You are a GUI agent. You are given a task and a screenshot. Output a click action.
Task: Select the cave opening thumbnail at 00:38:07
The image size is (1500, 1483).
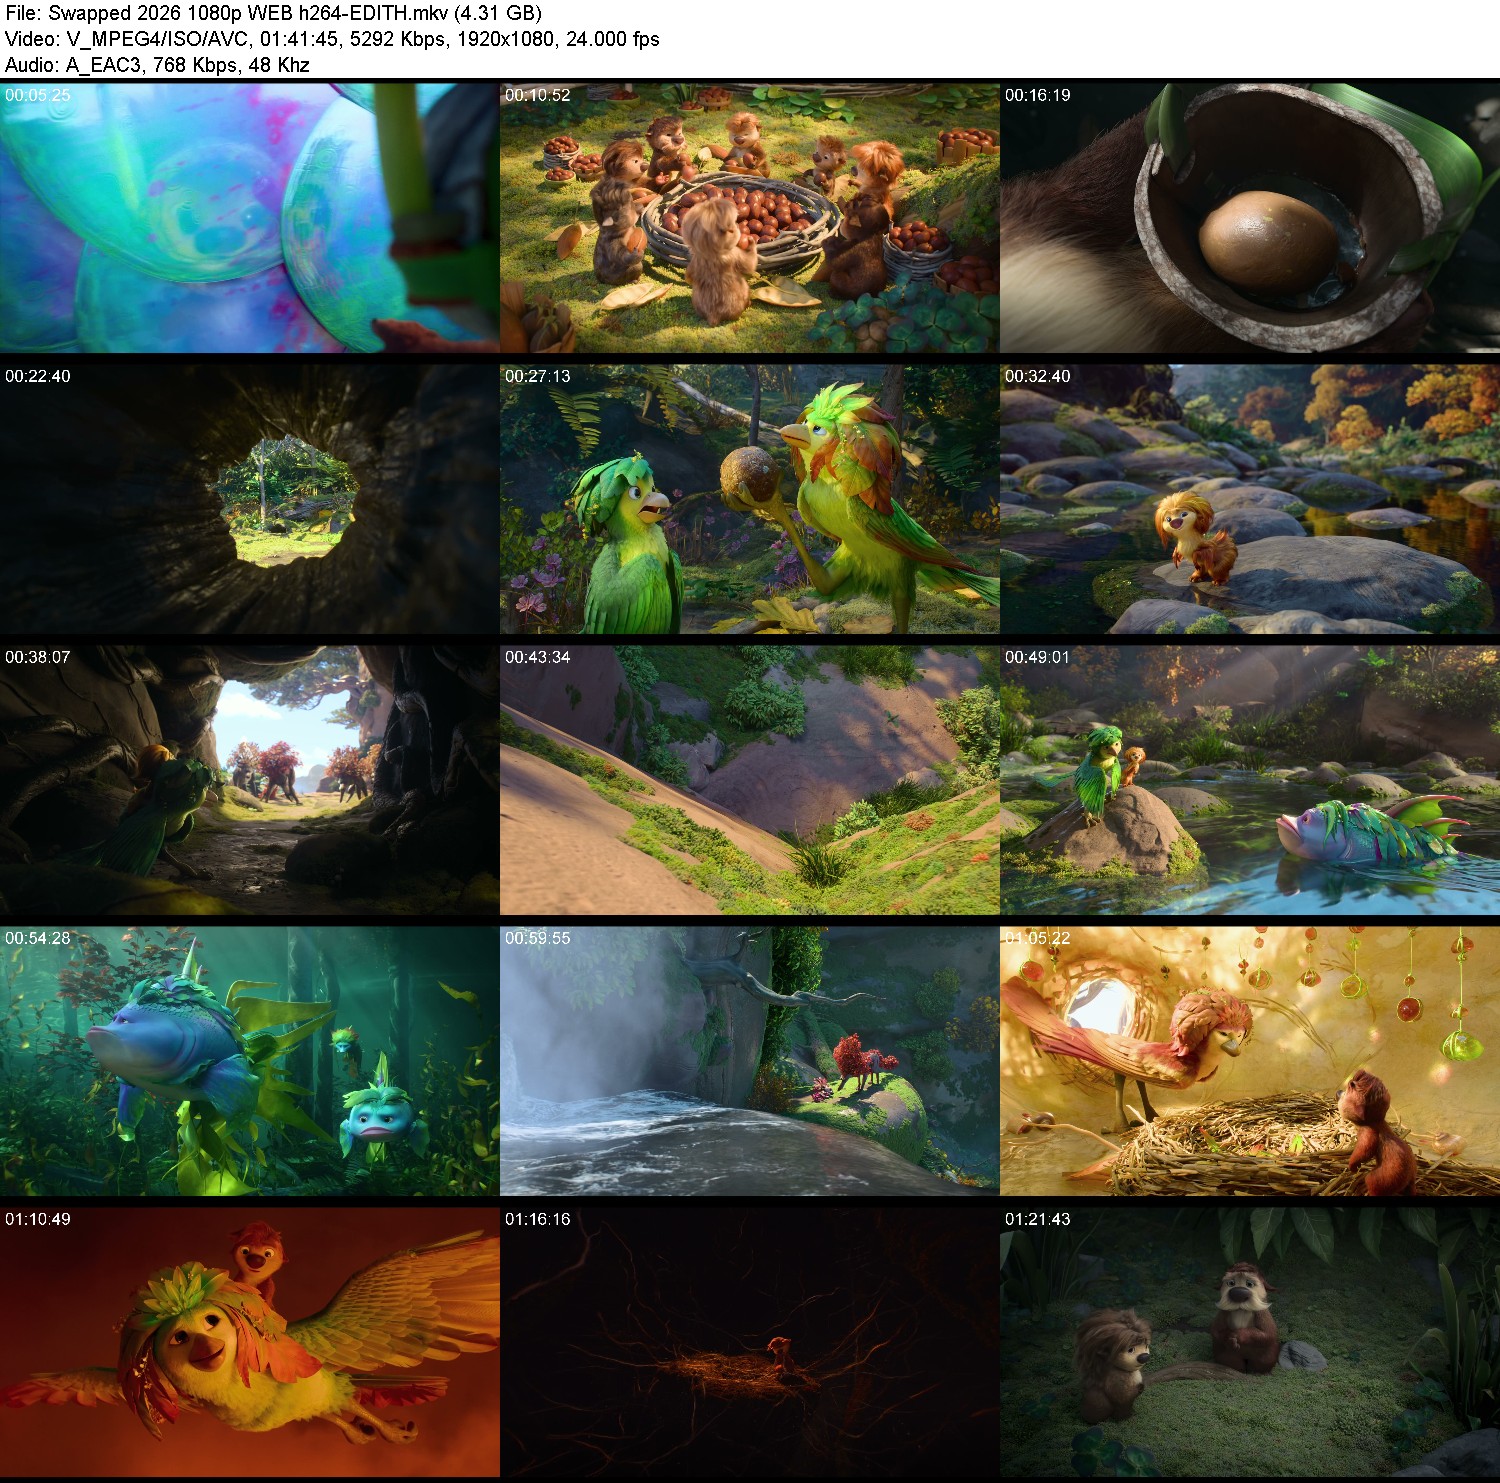(x=249, y=779)
